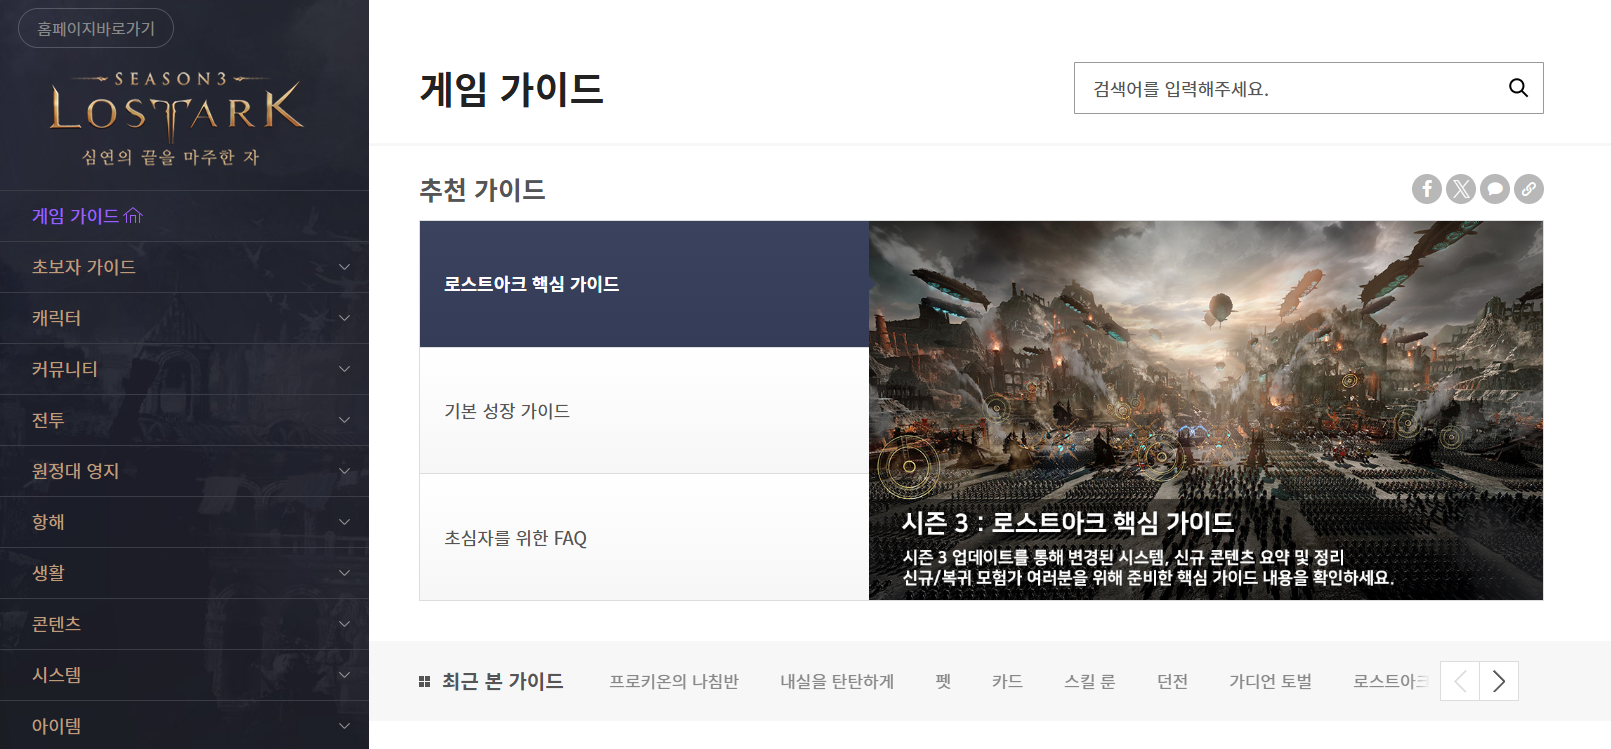This screenshot has width=1611, height=749.
Task: Open recent guide 던전
Action: point(1172,681)
